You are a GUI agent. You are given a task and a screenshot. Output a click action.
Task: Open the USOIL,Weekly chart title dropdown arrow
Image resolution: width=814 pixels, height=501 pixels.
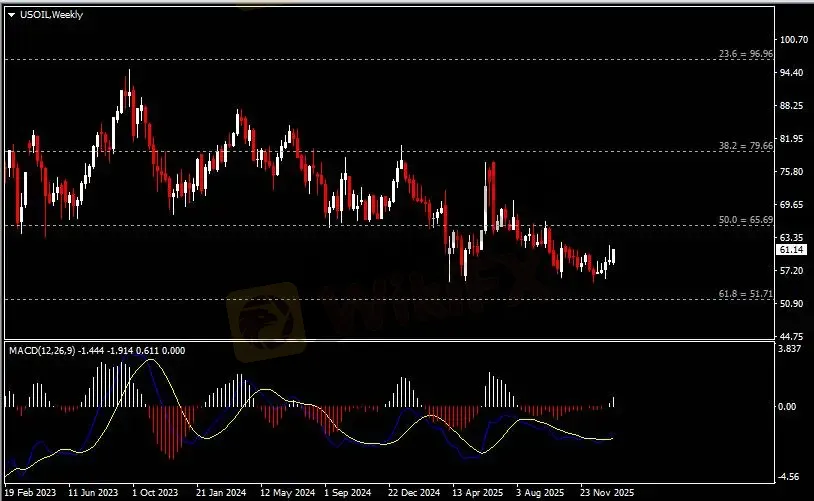[x=11, y=15]
